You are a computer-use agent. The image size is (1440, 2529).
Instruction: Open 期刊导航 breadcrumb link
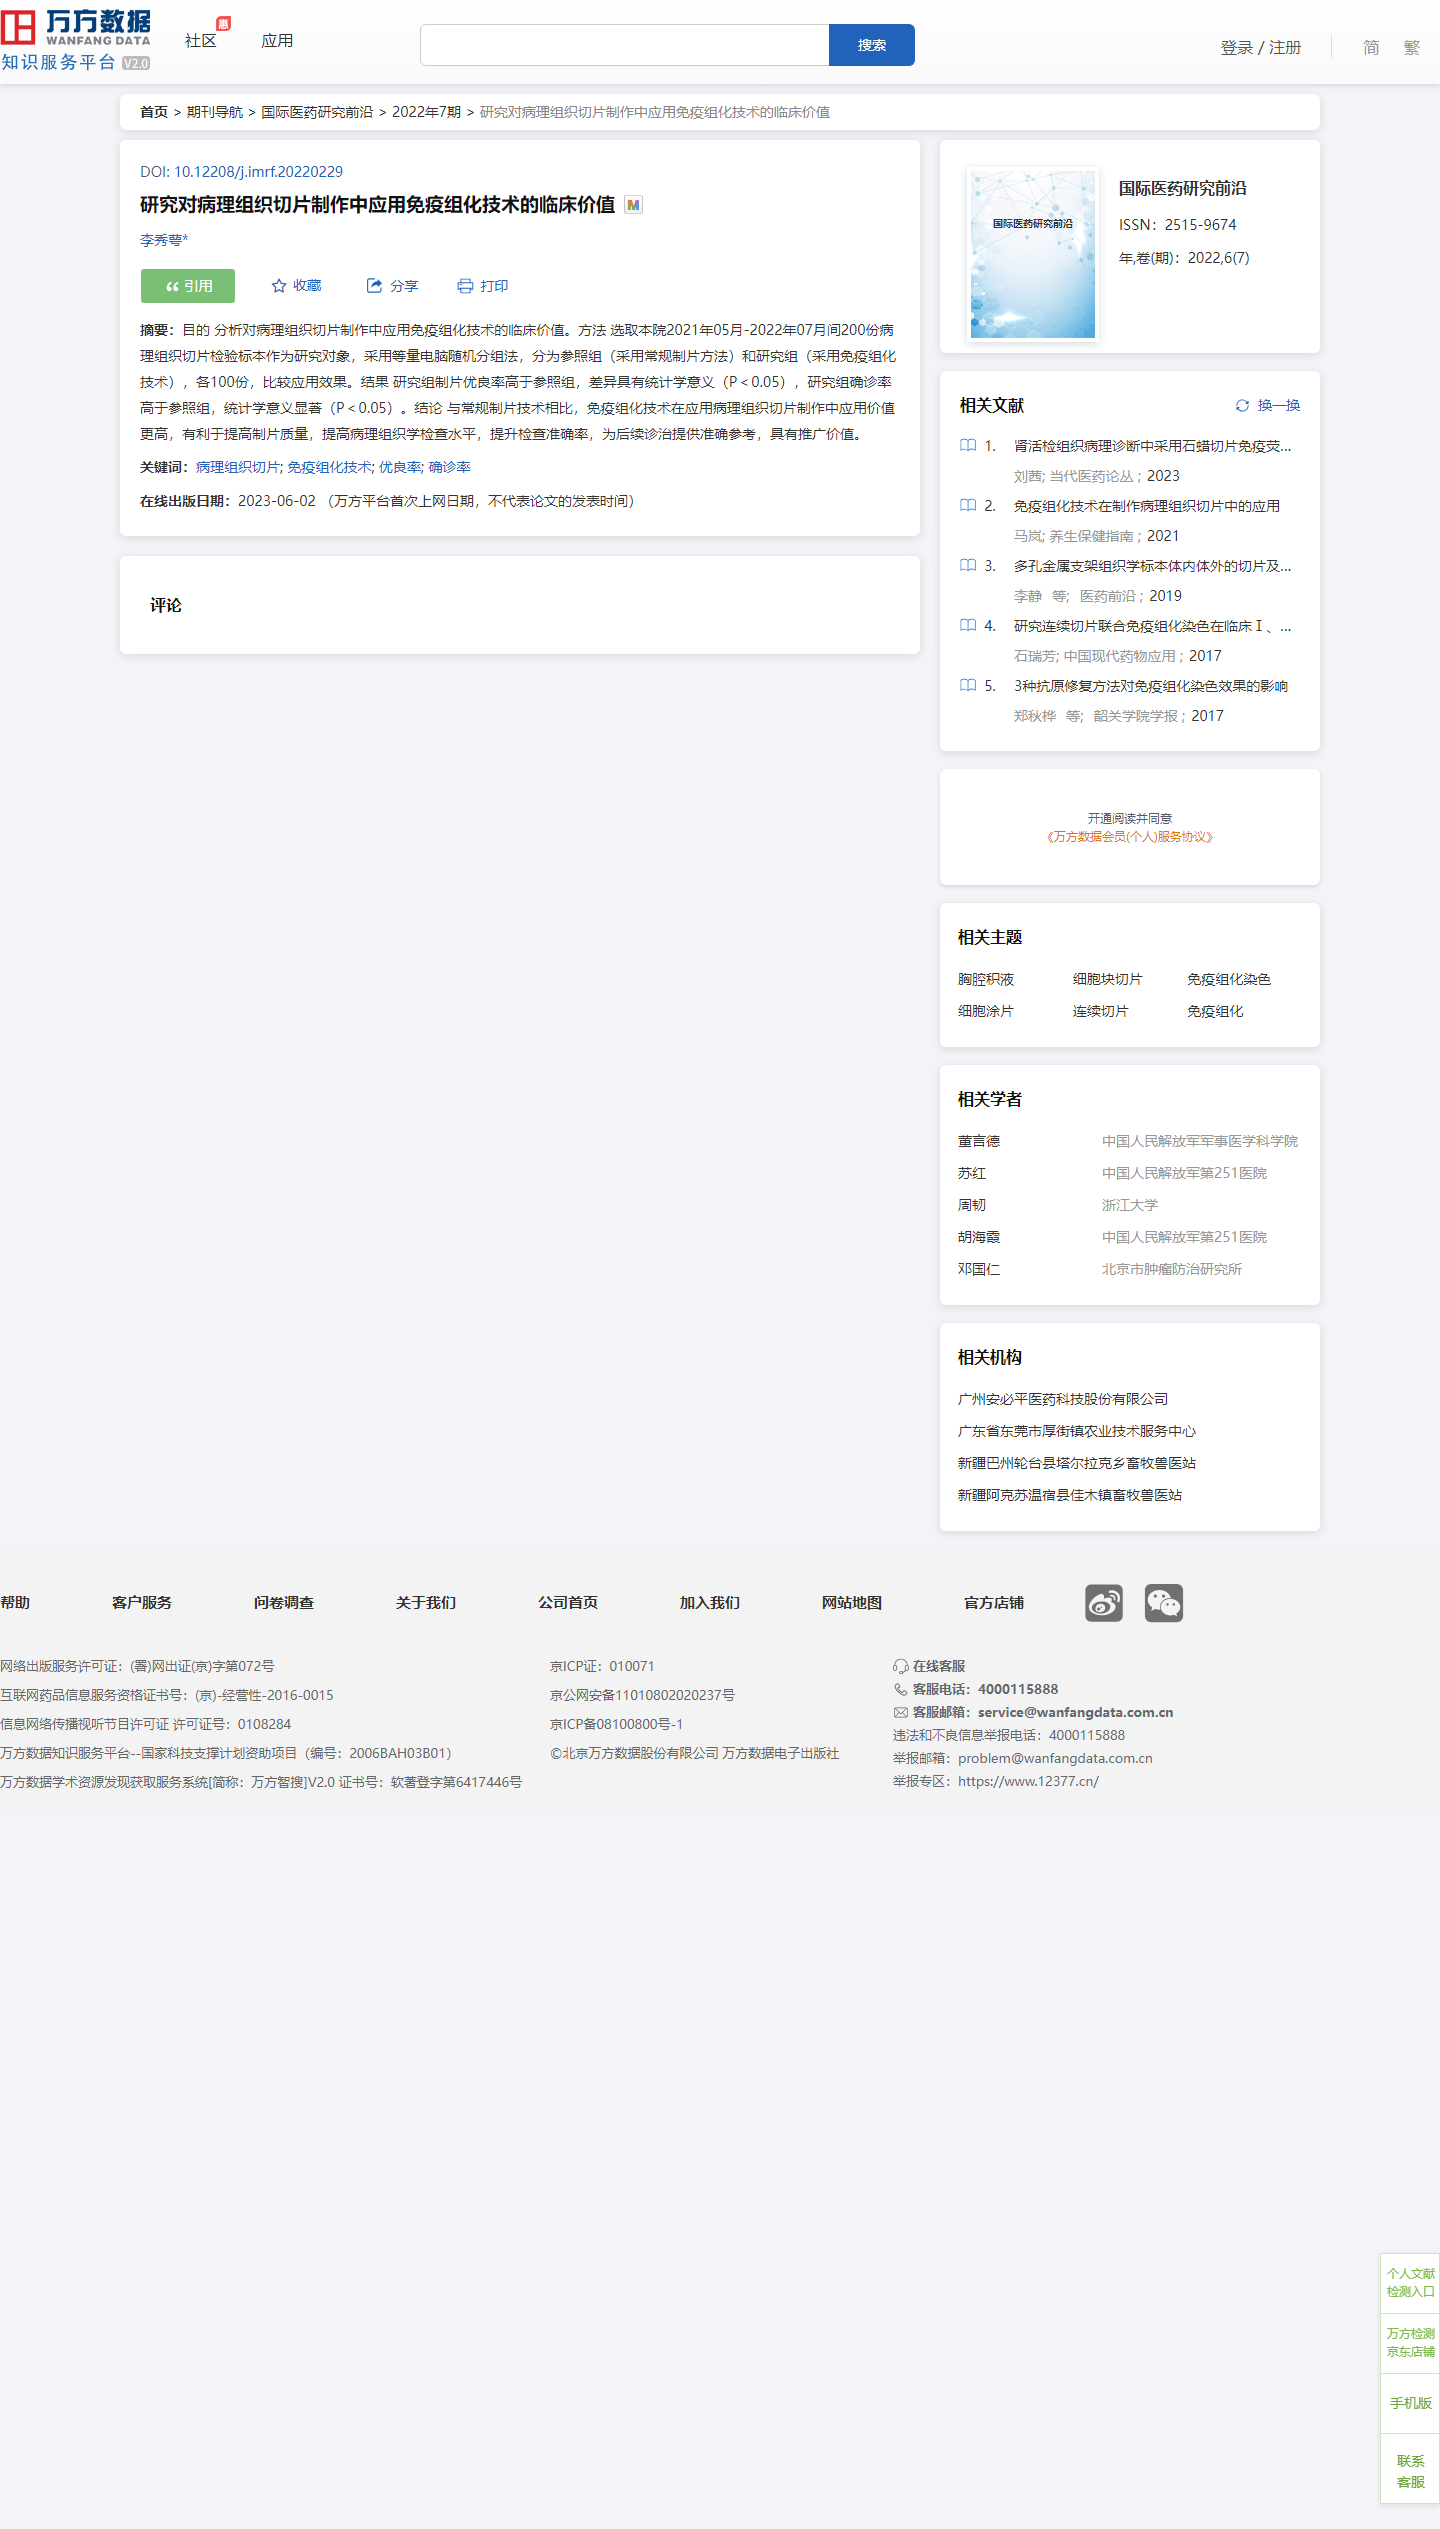(x=215, y=112)
